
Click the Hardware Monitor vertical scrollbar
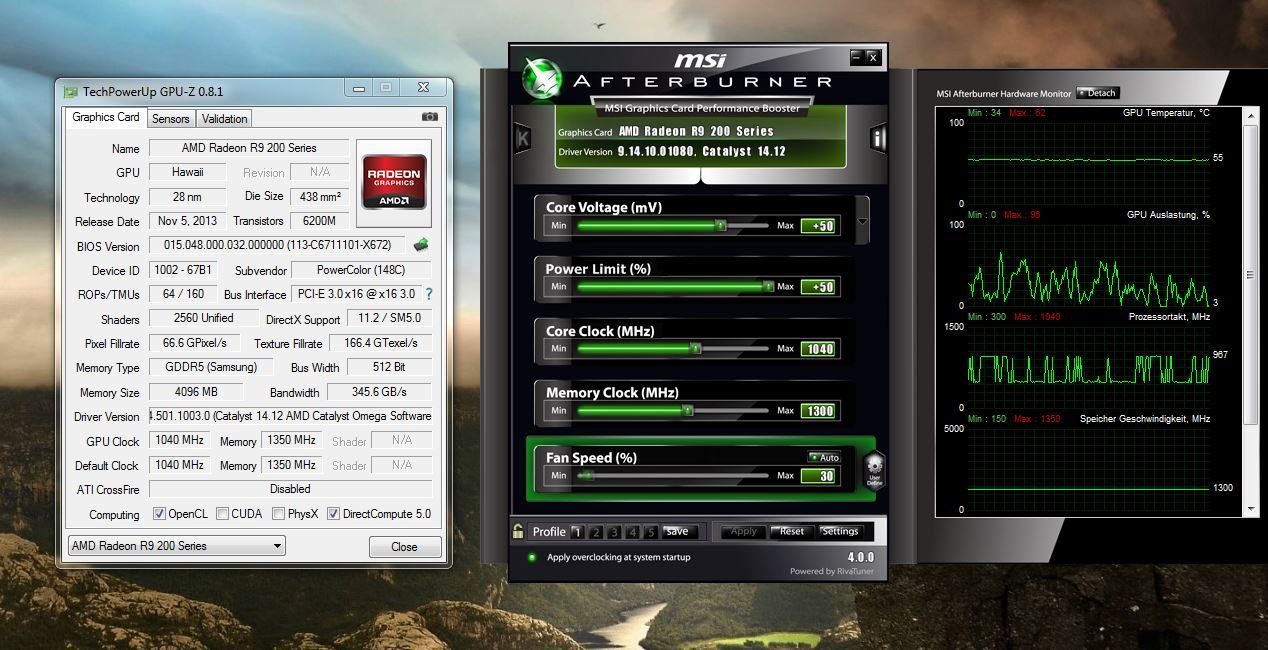click(1250, 312)
